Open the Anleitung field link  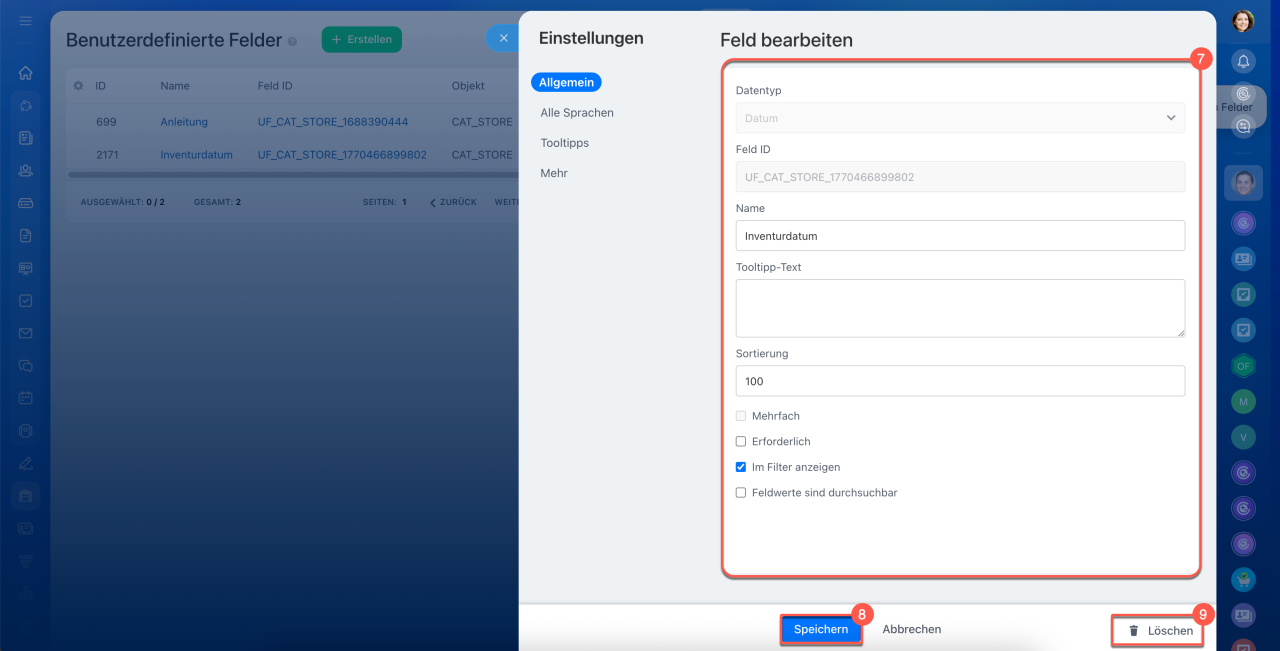tap(184, 122)
